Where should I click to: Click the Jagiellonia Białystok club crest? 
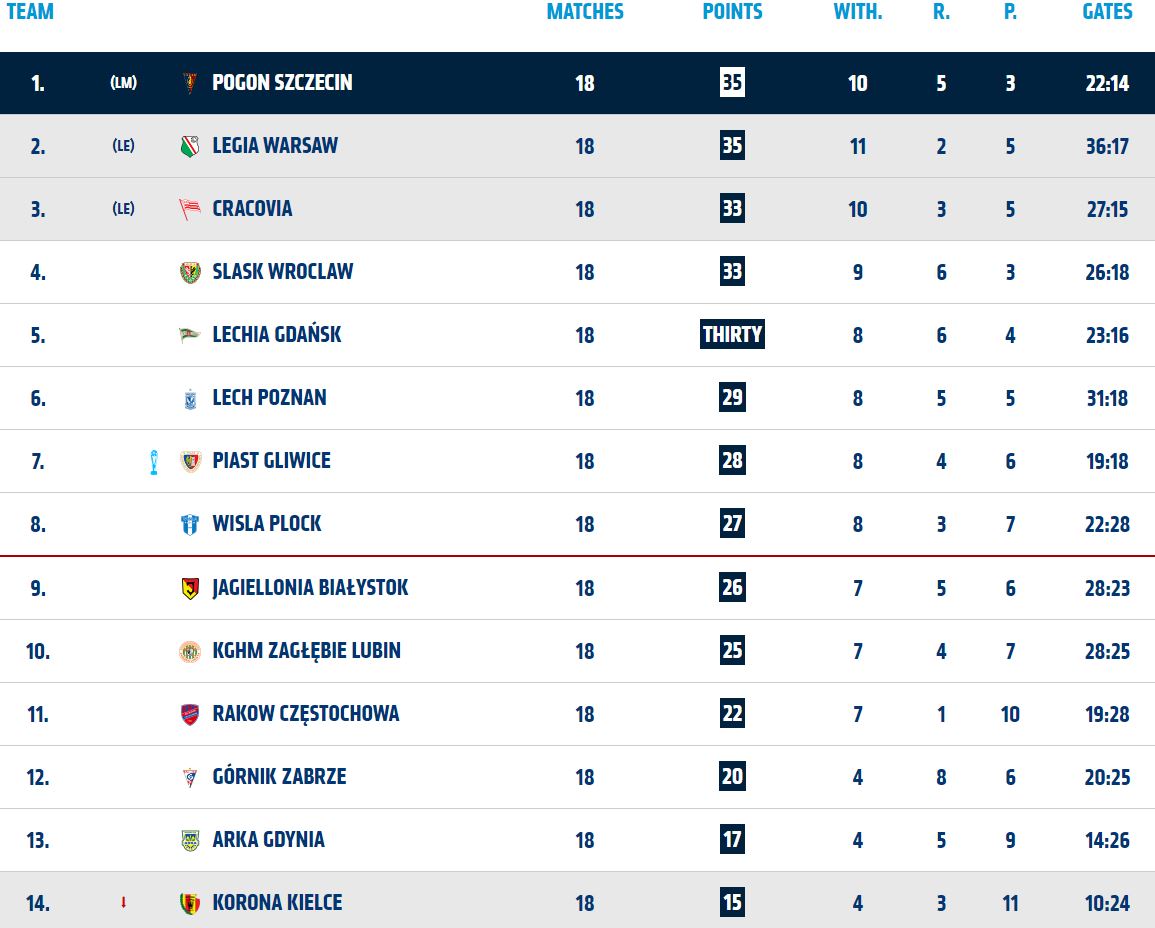pos(190,588)
